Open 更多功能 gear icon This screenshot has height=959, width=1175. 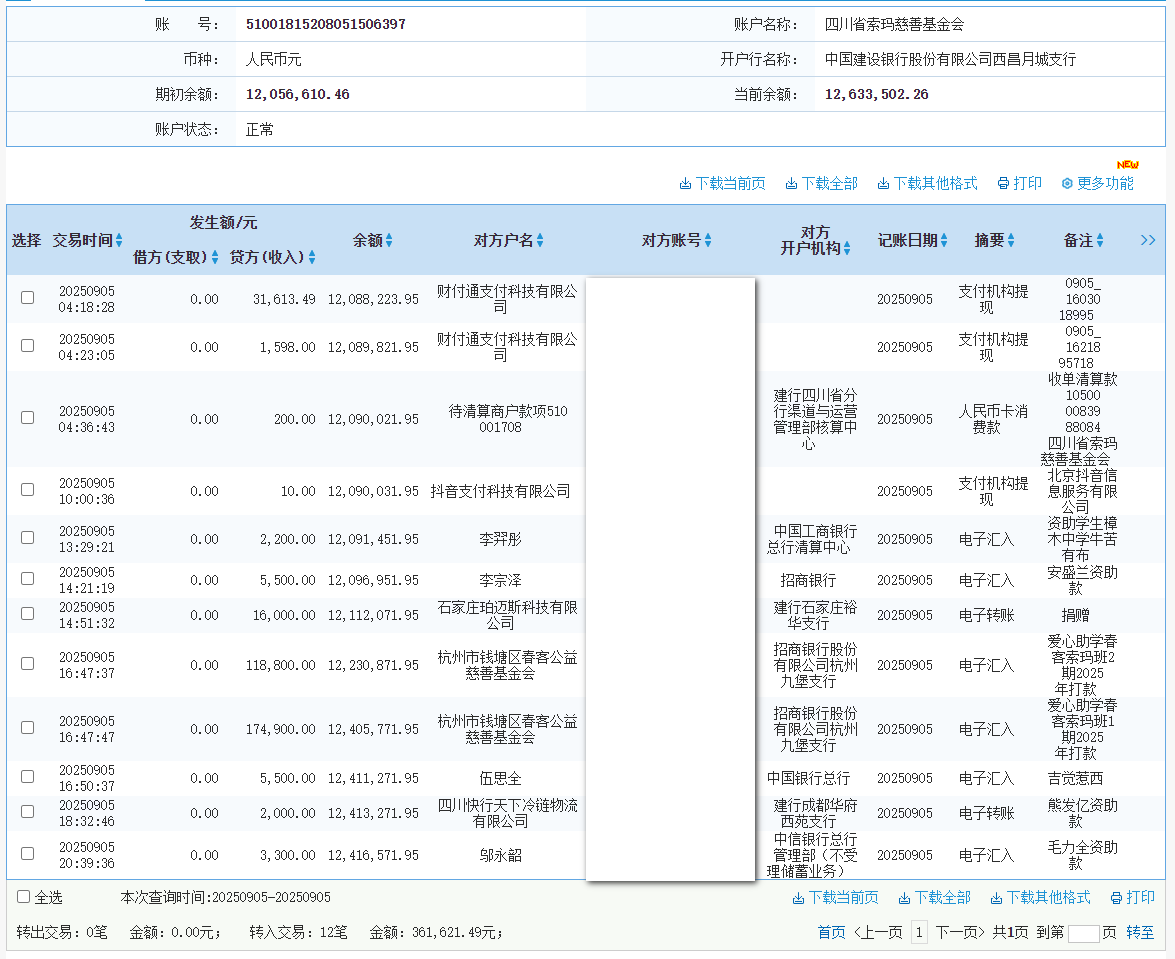click(1067, 184)
